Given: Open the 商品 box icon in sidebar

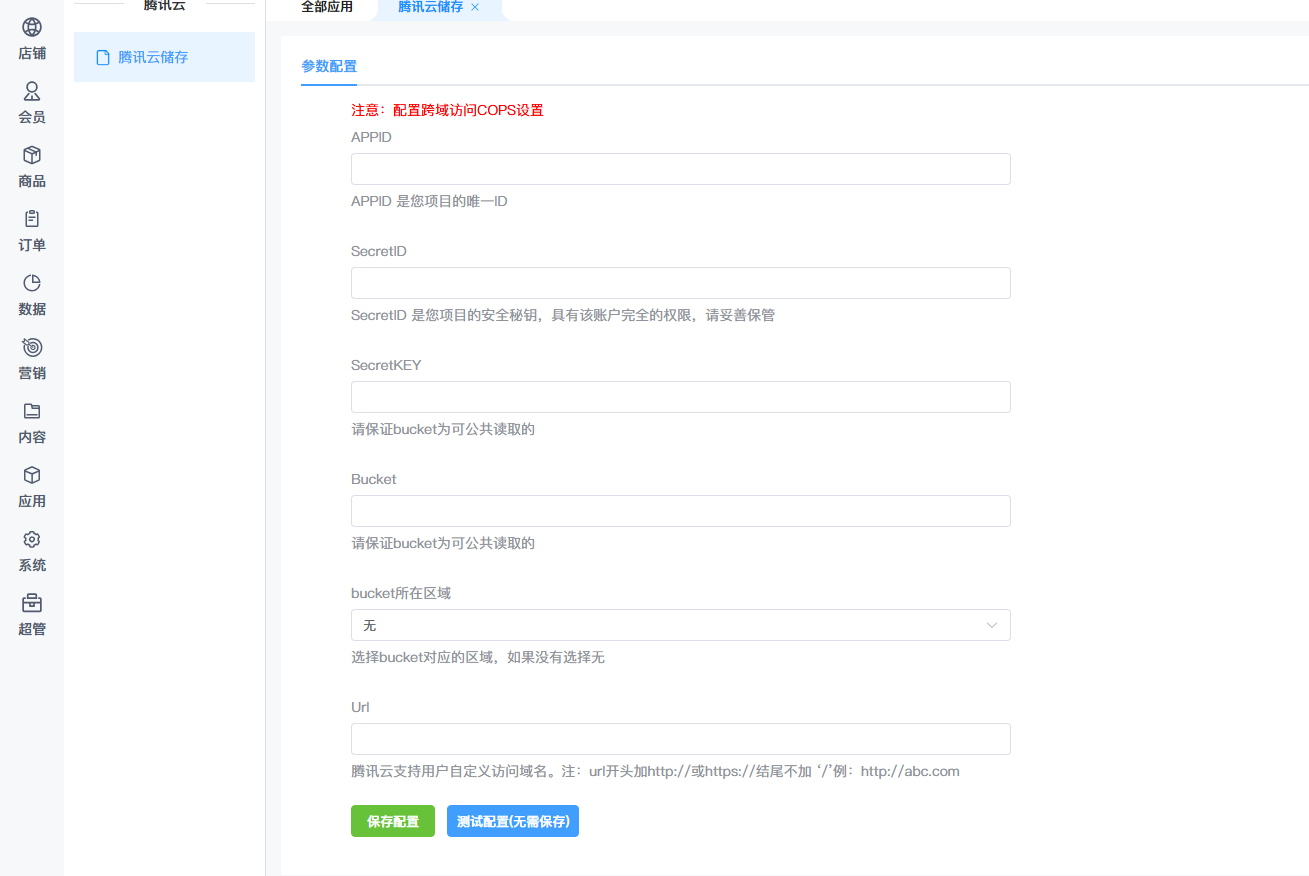Looking at the screenshot, I should [32, 156].
